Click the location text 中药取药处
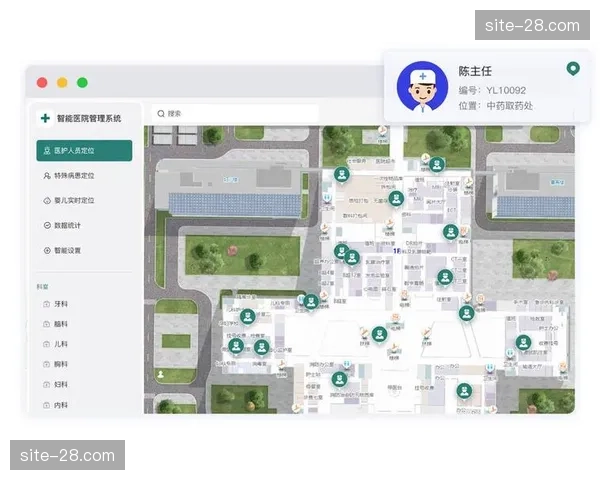The image size is (600, 480). (509, 106)
